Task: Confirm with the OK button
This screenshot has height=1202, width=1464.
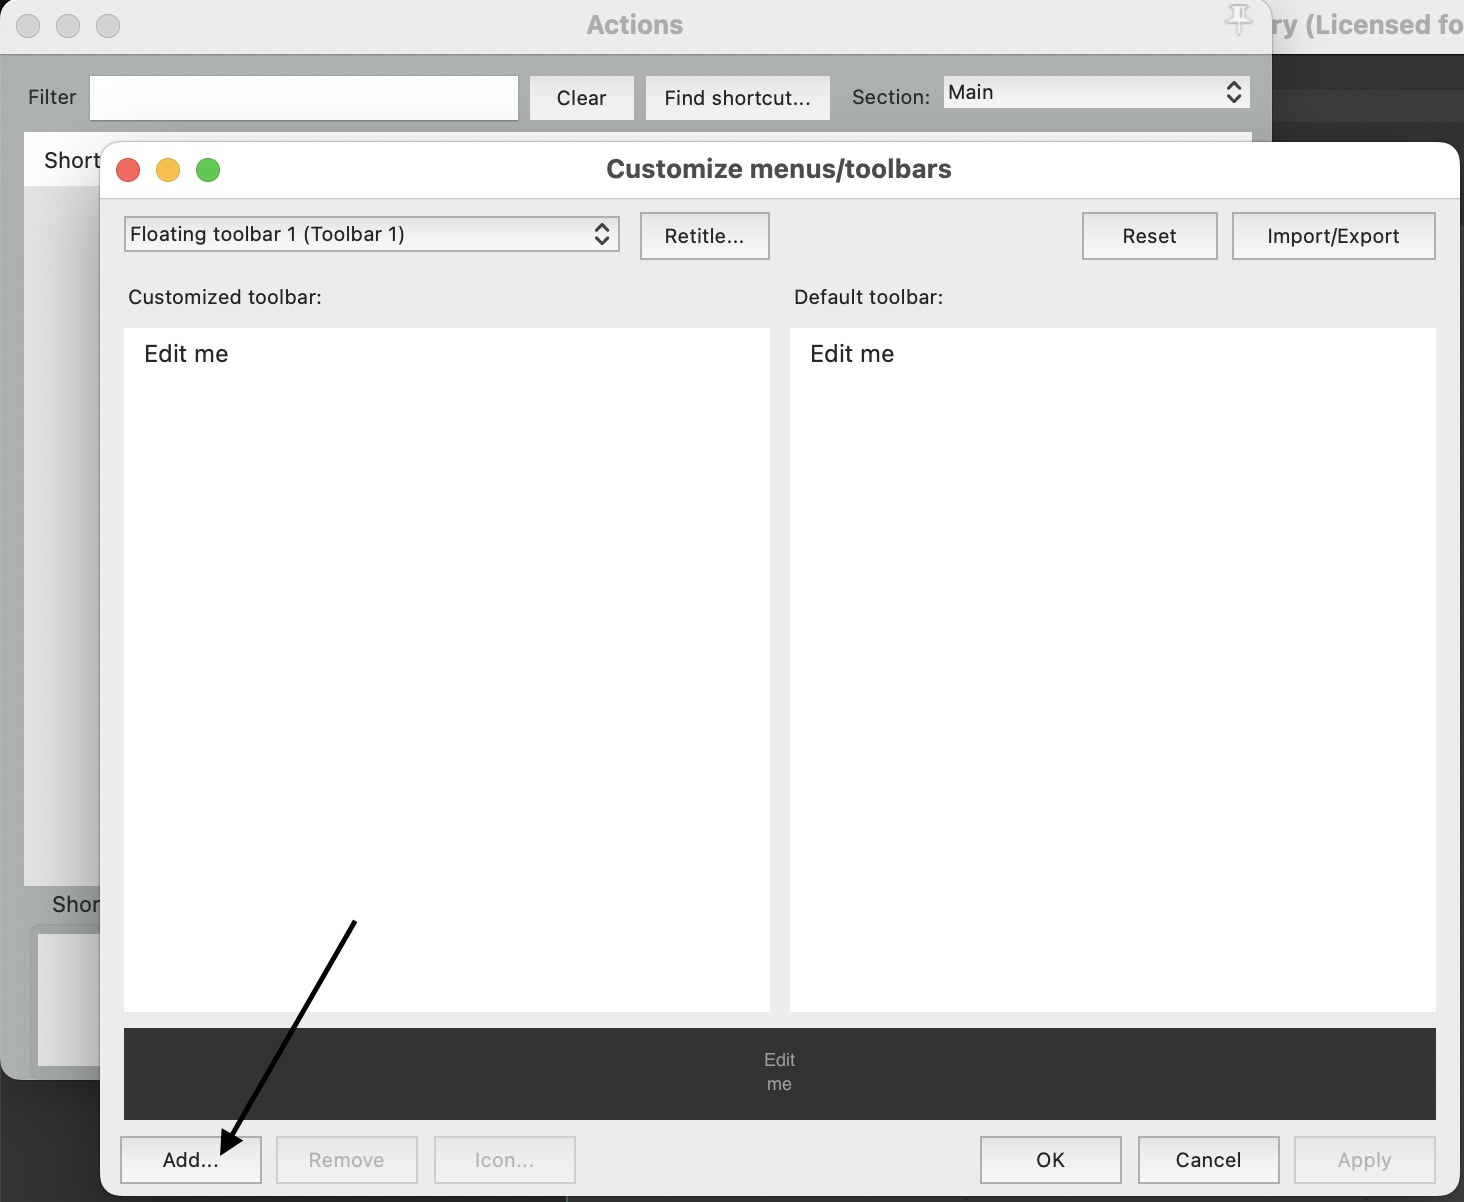Action: [1051, 1160]
